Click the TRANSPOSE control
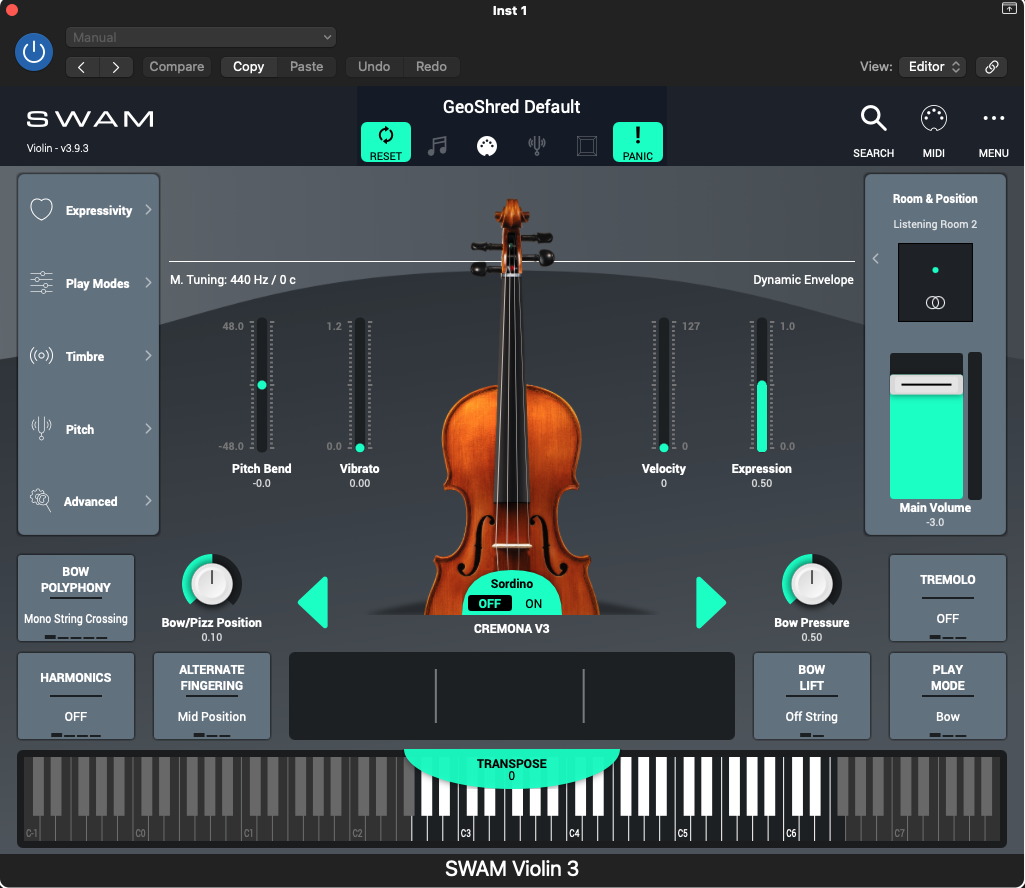The width and height of the screenshot is (1025, 888). coord(512,769)
